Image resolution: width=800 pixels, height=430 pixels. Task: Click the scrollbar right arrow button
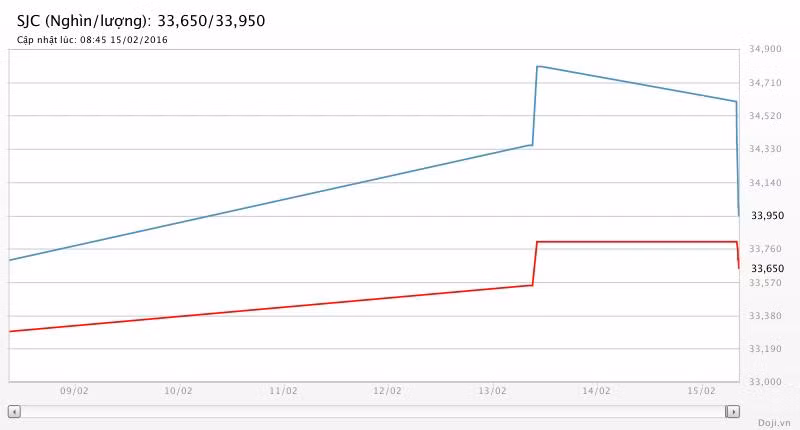click(x=733, y=411)
